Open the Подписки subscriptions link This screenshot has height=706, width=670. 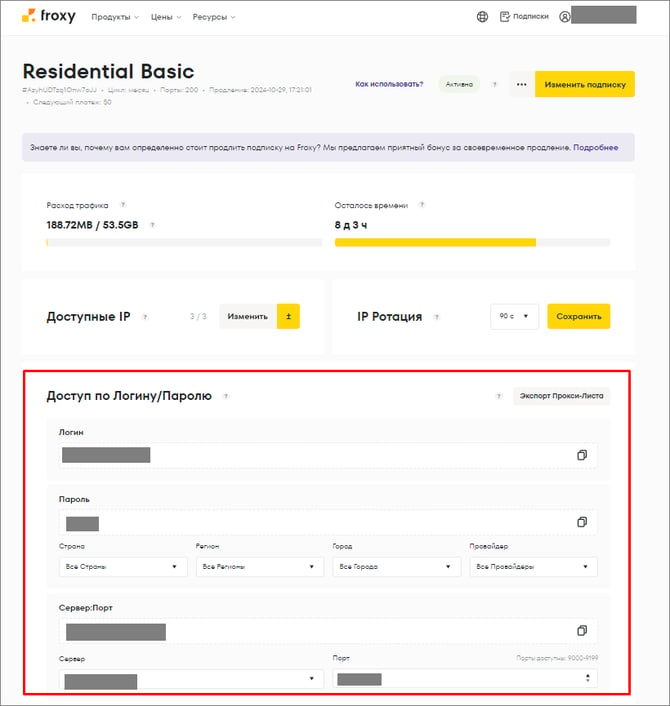[525, 17]
